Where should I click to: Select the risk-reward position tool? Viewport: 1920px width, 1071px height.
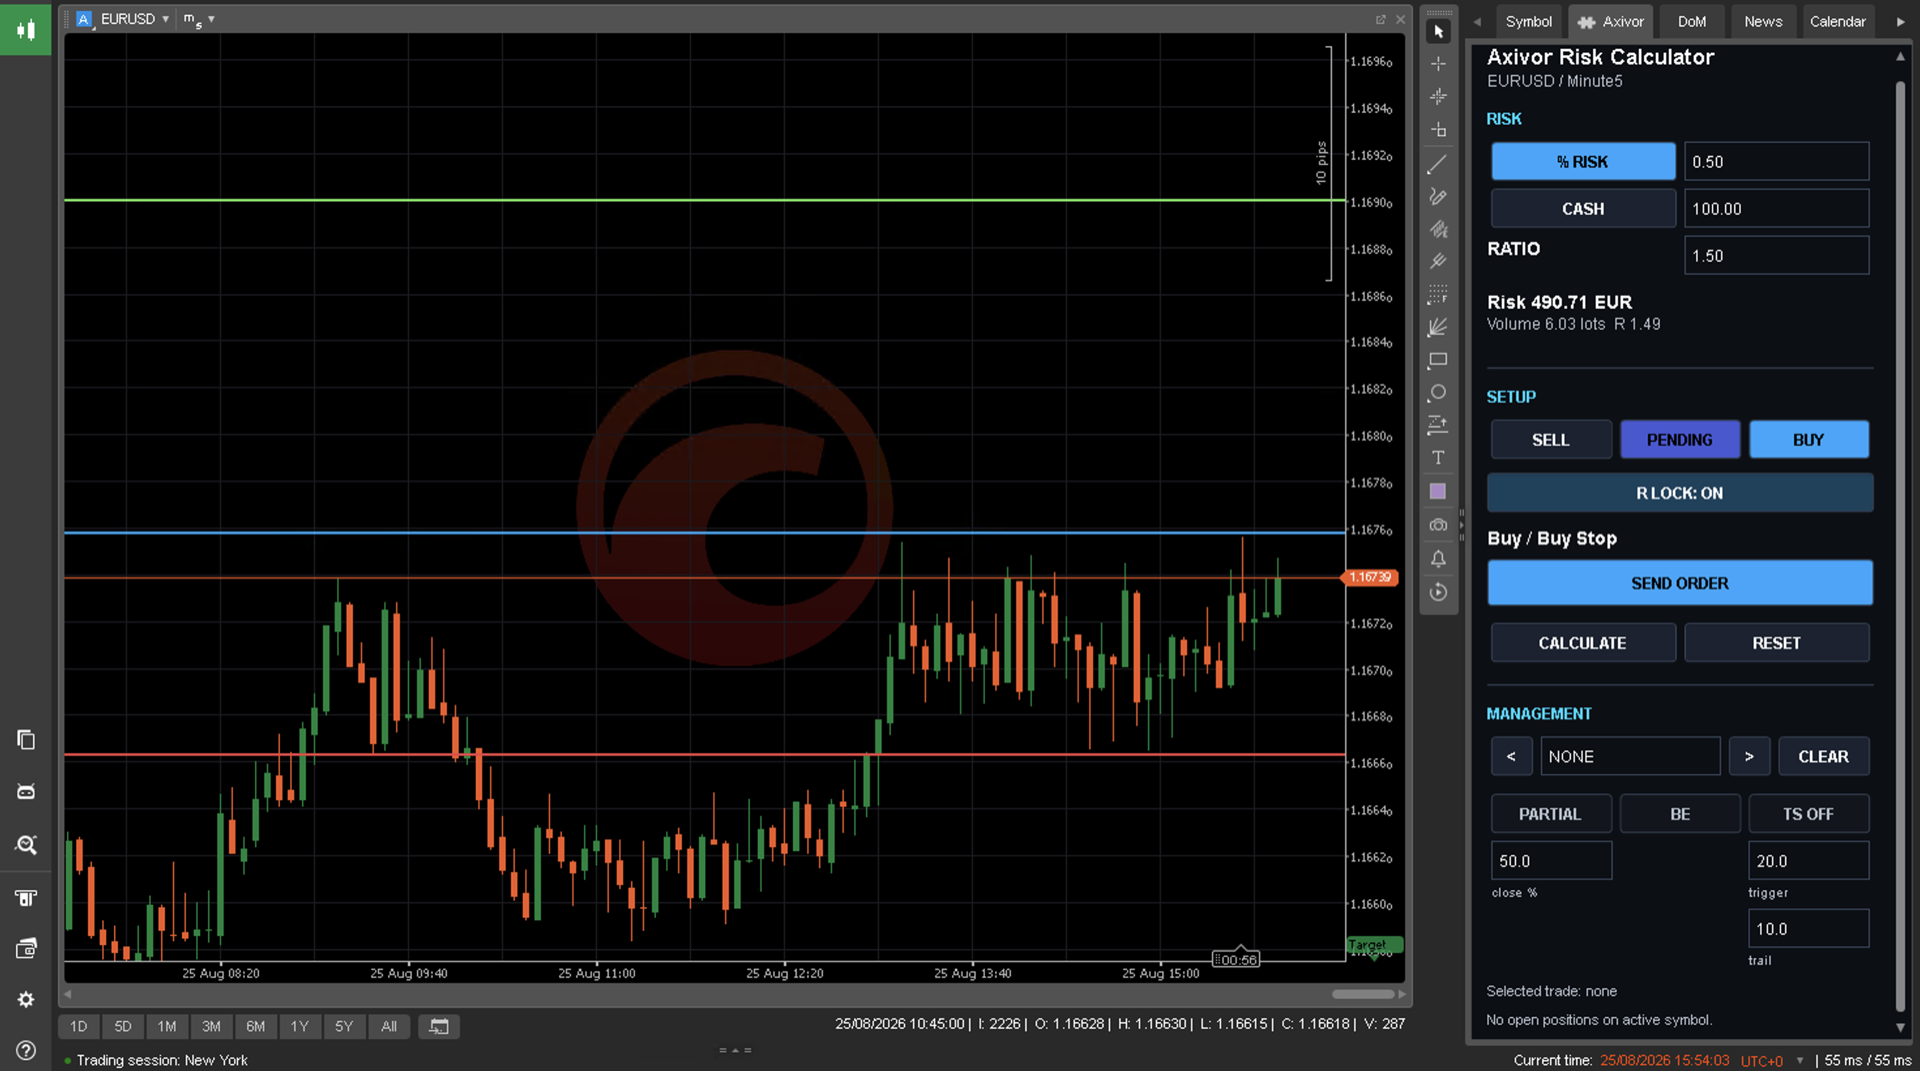[1438, 425]
